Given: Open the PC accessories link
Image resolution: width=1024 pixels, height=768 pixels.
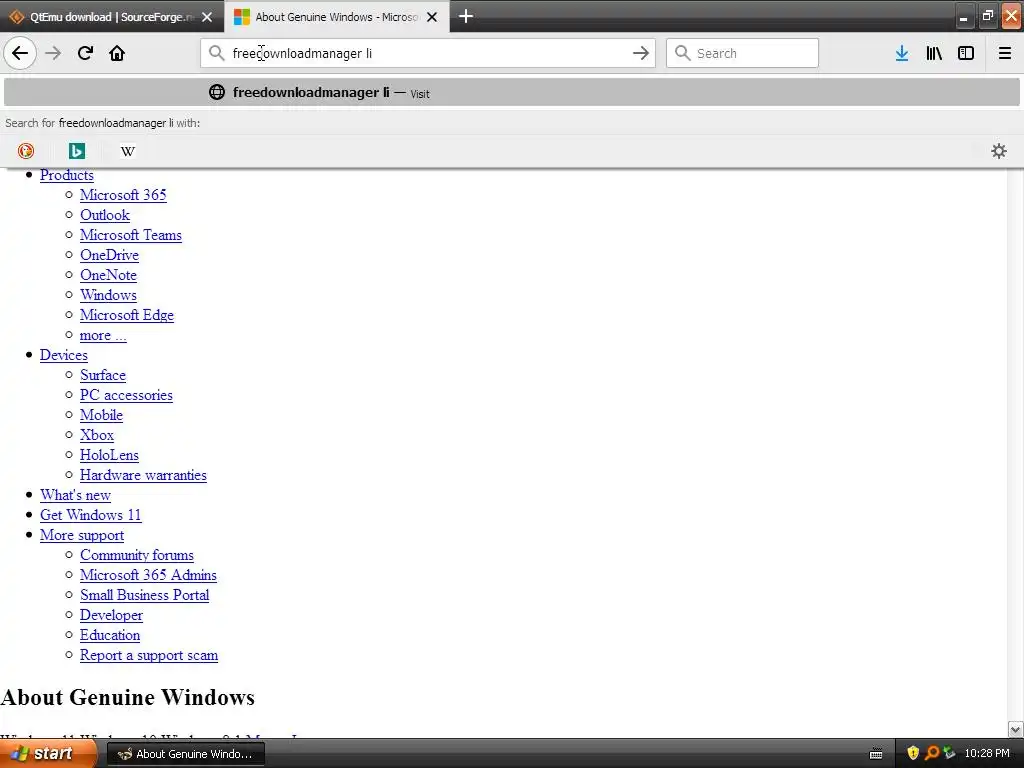Looking at the screenshot, I should 126,395.
